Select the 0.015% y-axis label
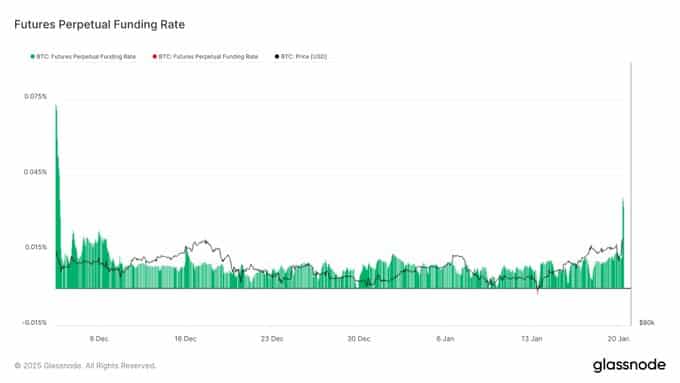Screen dimensions: 680x383 point(36,247)
